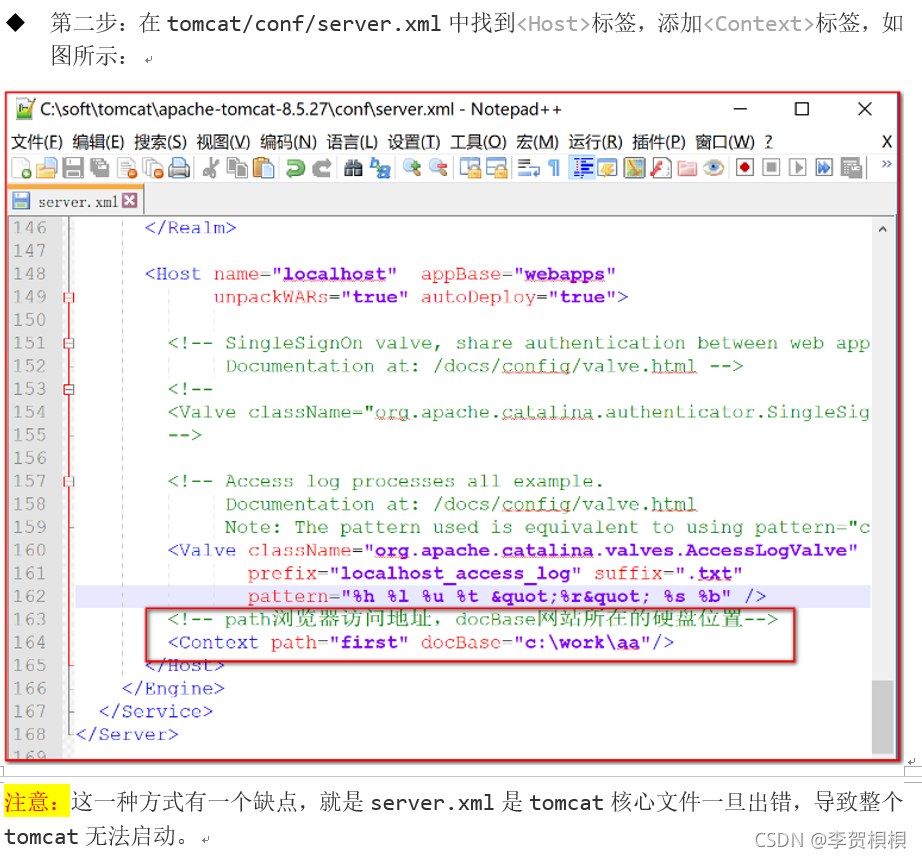Collapse the fold marker at line 151

pos(69,343)
